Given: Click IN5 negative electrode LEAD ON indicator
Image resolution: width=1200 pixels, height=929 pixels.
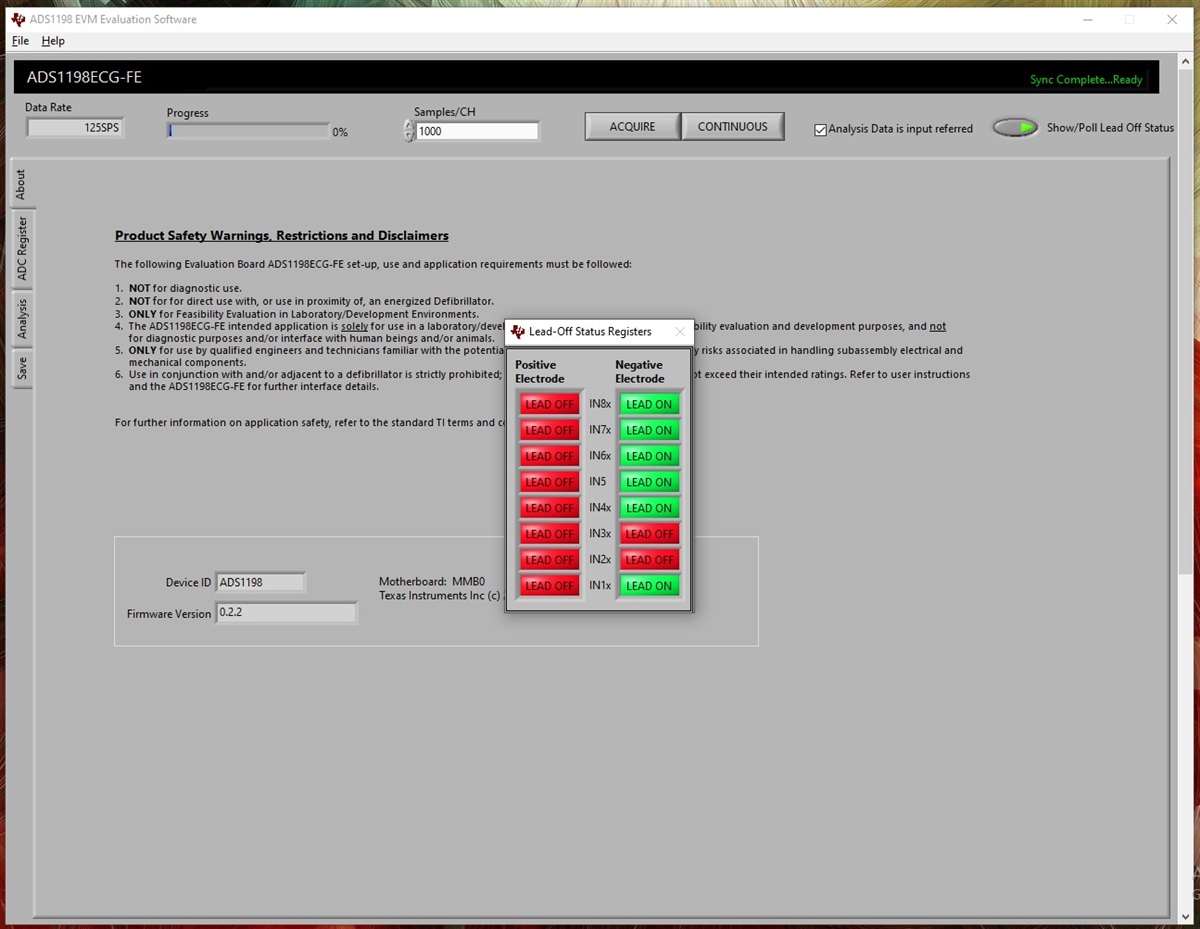Looking at the screenshot, I should (649, 482).
